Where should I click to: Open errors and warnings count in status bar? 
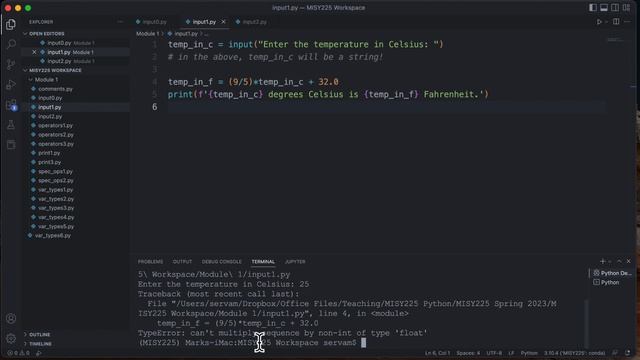(x=18, y=353)
